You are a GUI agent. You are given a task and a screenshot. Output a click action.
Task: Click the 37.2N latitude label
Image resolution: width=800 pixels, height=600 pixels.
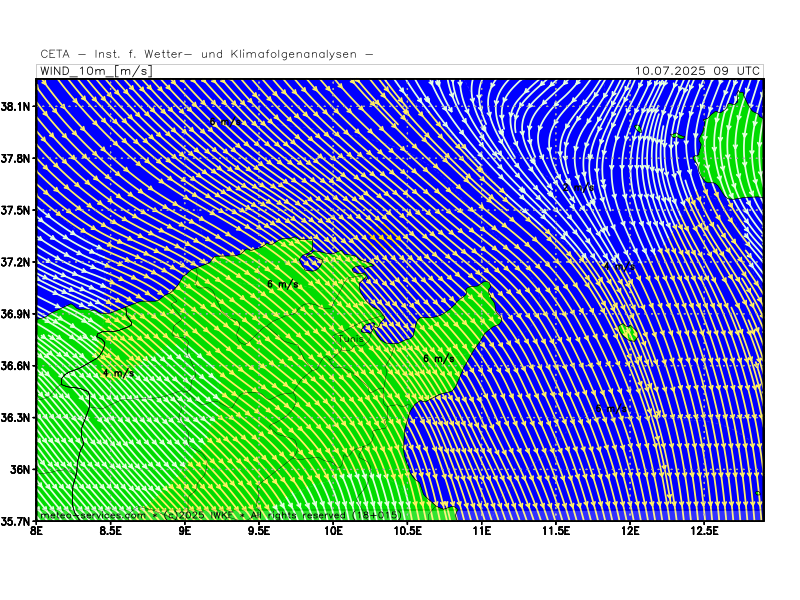15,262
